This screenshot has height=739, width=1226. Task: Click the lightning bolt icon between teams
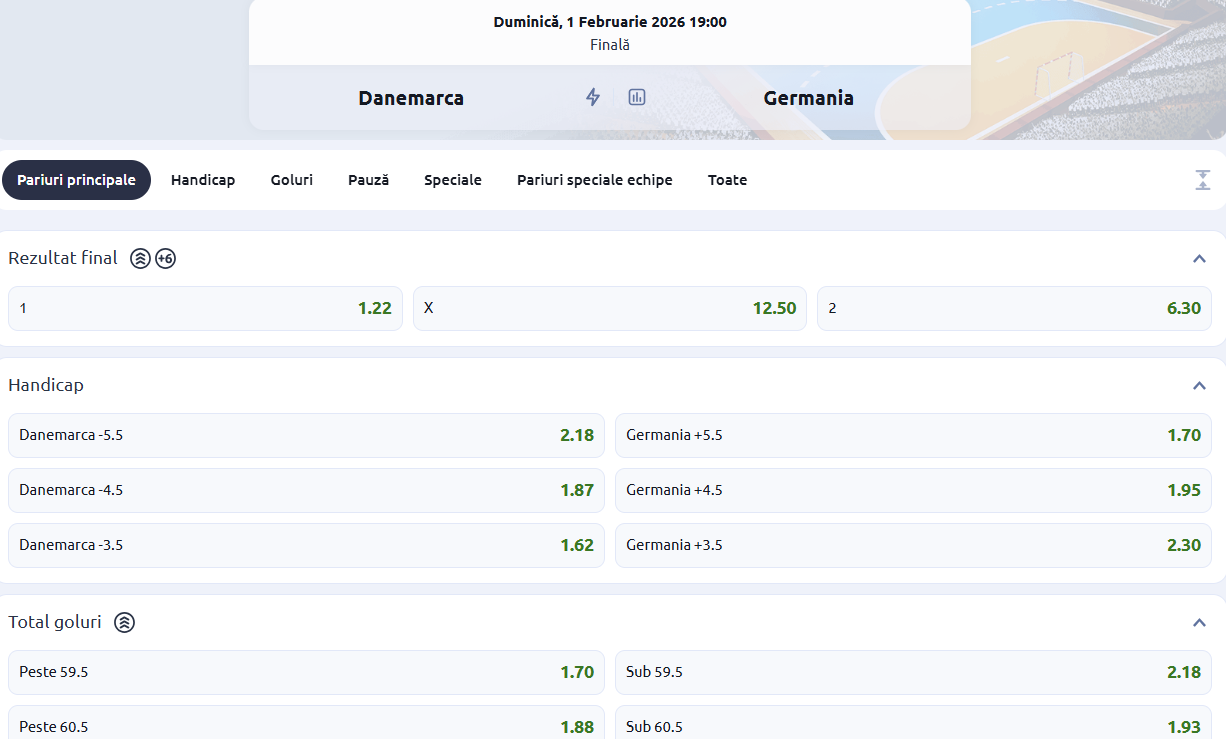click(x=593, y=97)
